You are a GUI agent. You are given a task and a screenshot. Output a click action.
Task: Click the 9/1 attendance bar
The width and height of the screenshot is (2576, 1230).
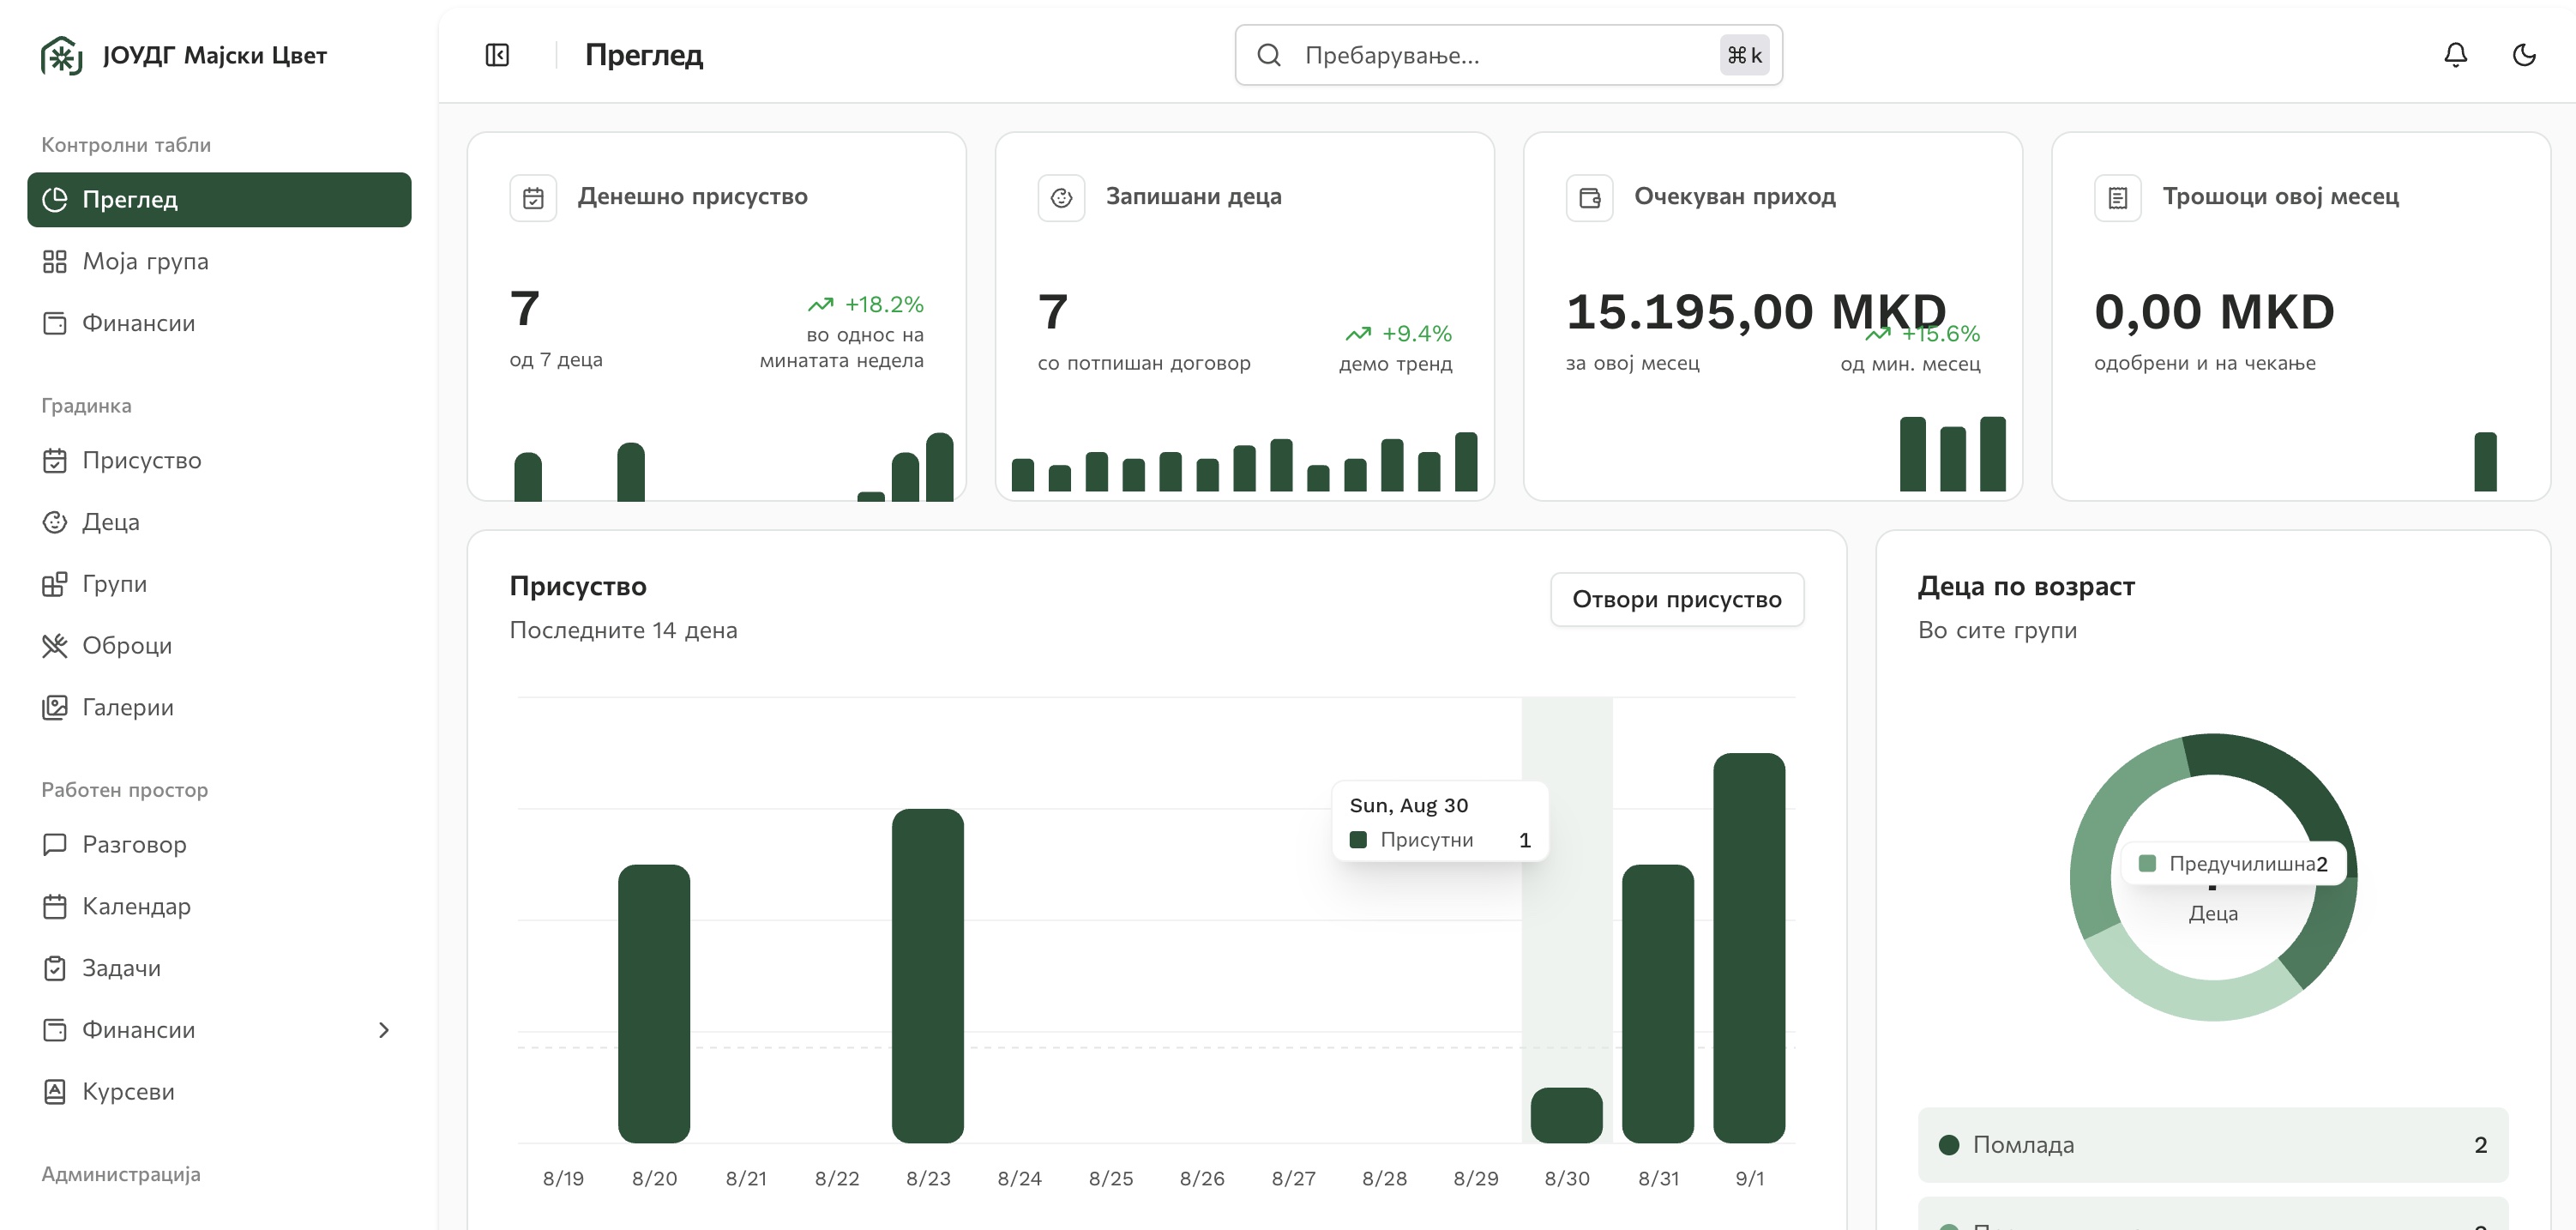pos(1749,947)
